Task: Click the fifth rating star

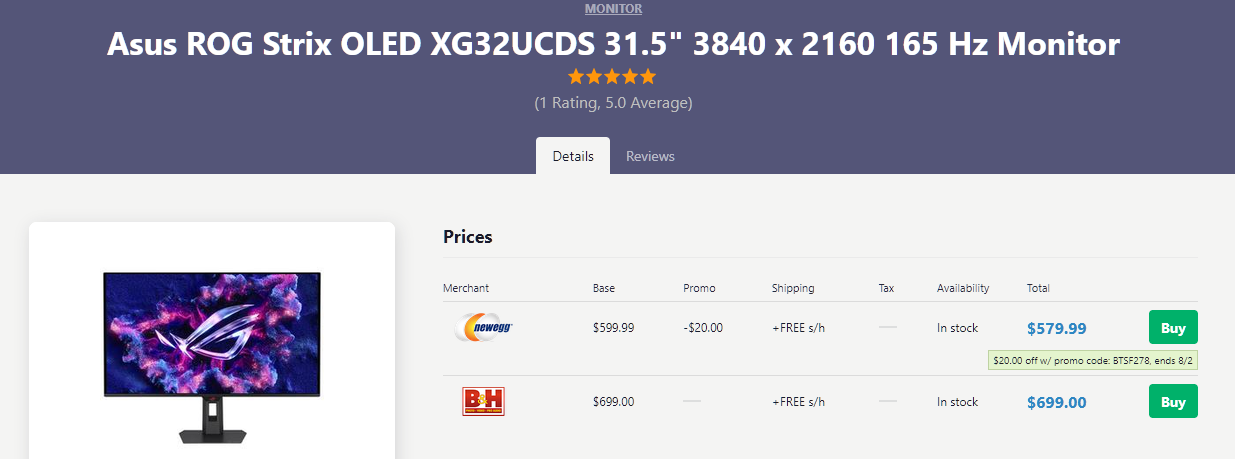Action: [x=648, y=76]
